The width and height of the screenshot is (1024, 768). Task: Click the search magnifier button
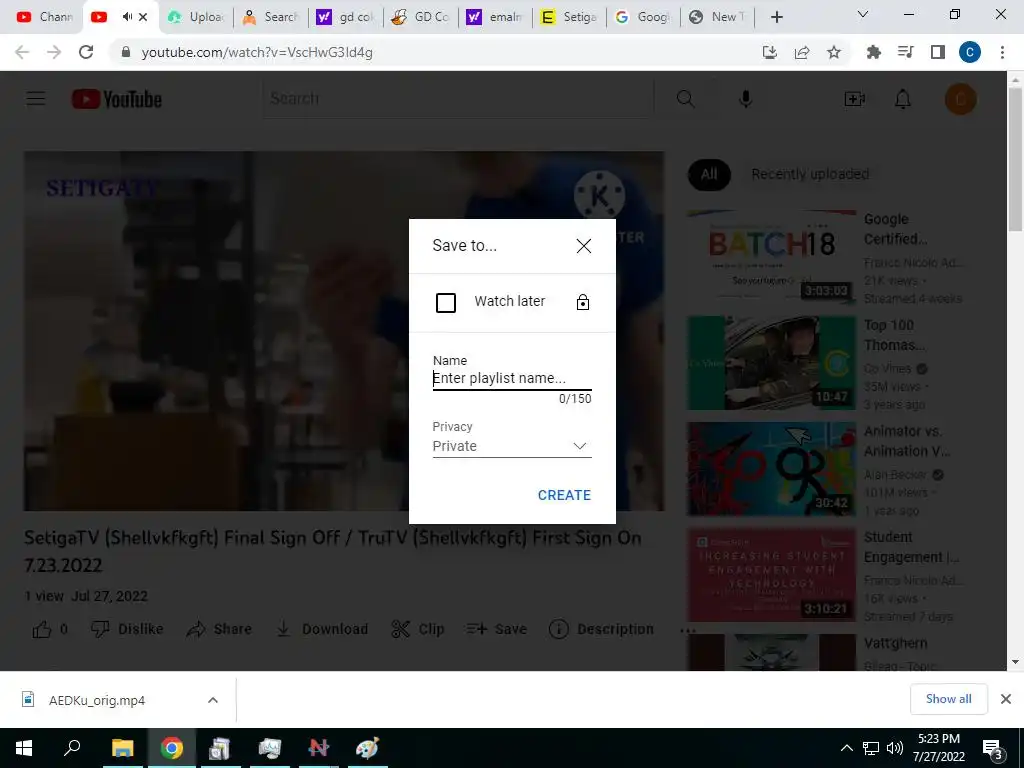point(686,99)
